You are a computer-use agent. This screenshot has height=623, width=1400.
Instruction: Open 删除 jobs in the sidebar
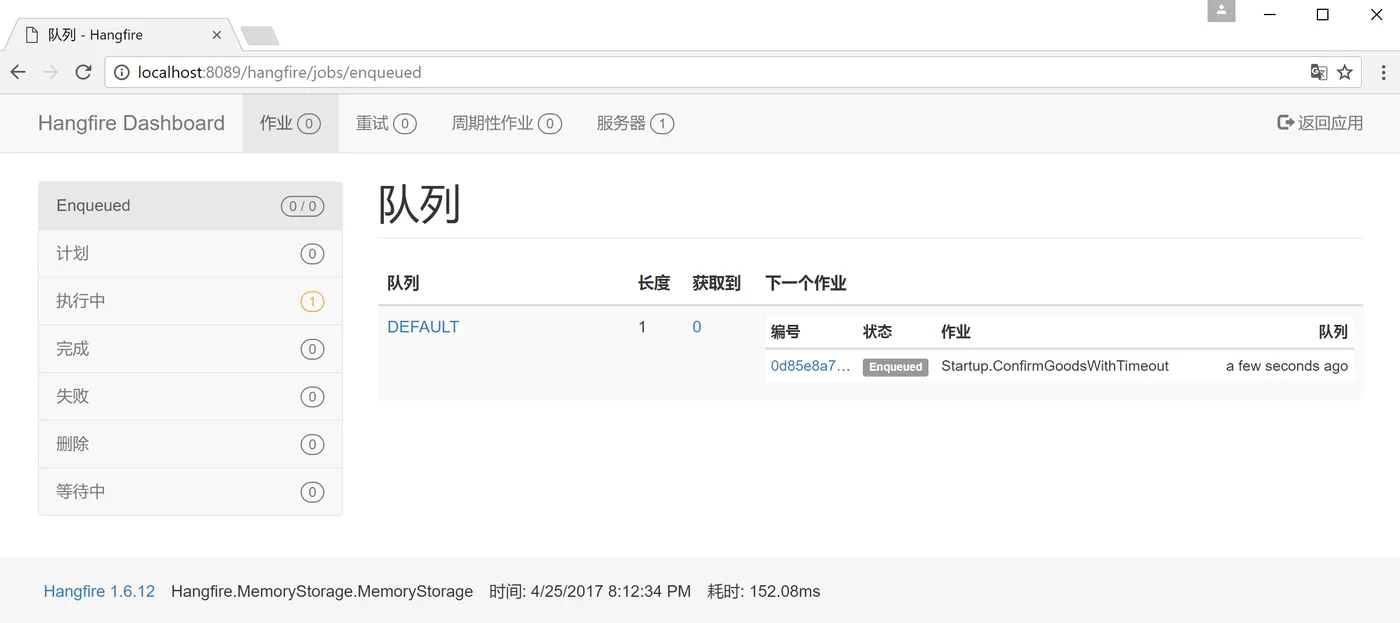click(x=190, y=444)
